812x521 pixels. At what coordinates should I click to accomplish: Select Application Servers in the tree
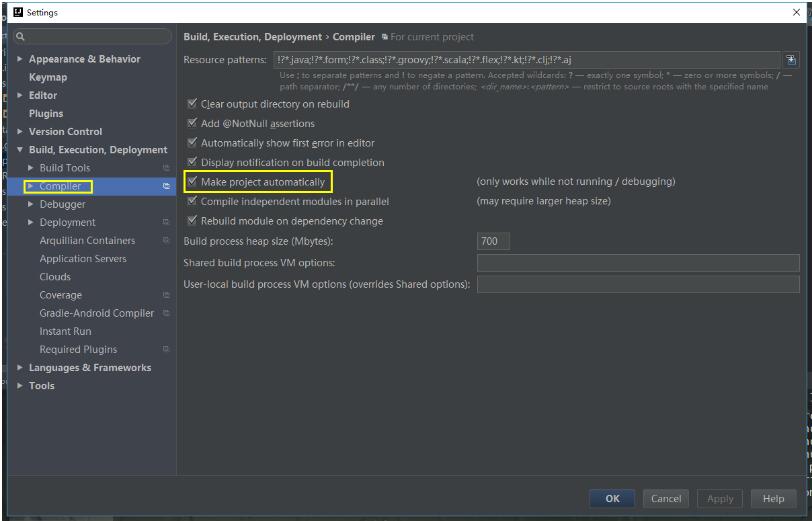83,258
